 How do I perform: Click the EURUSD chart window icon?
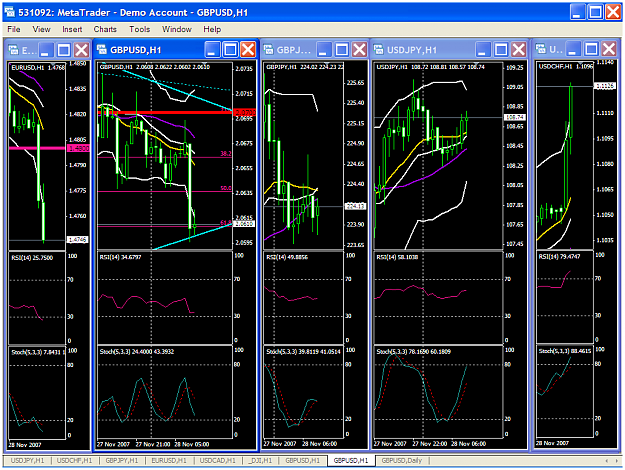tap(14, 49)
